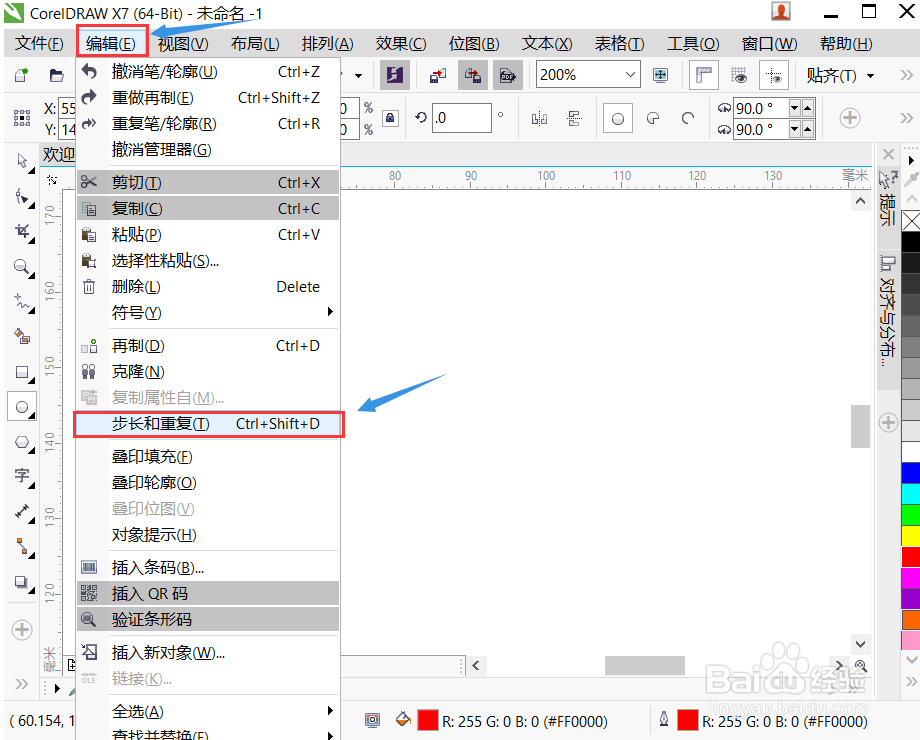Viewport: 920px width, 740px height.
Task: Increase the starting angle 90.0 stepper
Action: click(x=808, y=108)
